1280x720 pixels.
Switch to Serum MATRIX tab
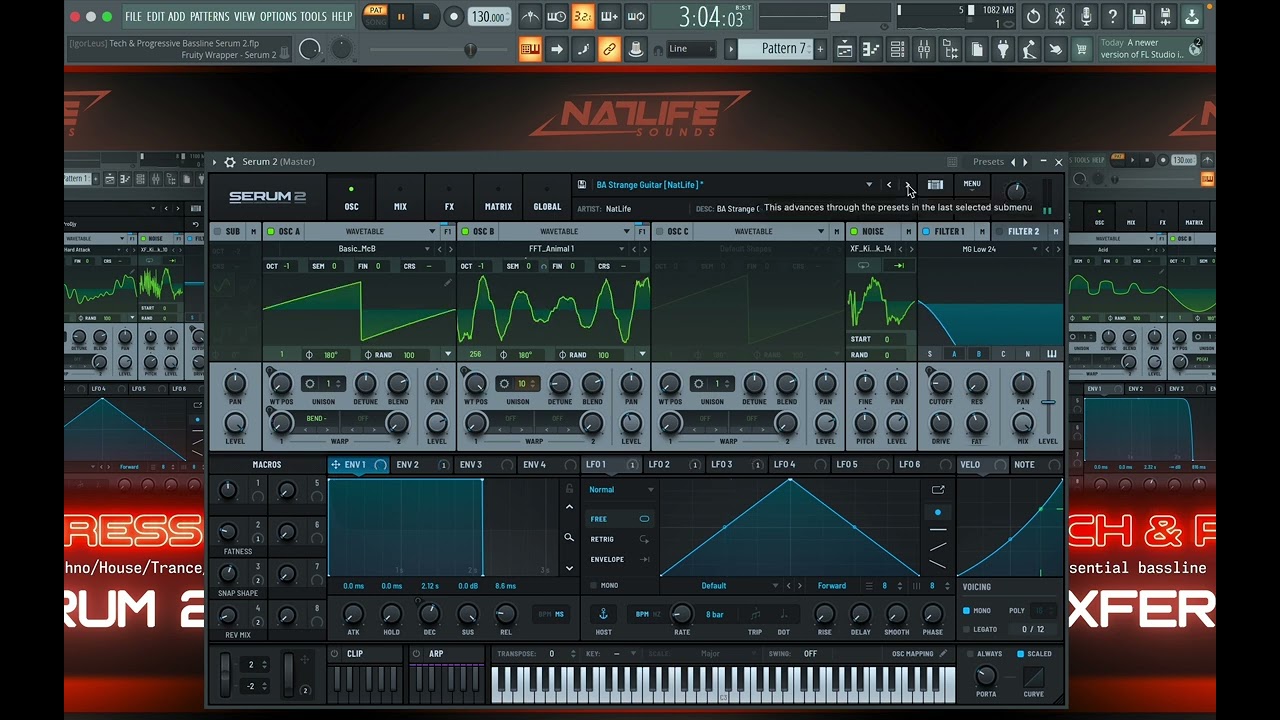tap(498, 197)
